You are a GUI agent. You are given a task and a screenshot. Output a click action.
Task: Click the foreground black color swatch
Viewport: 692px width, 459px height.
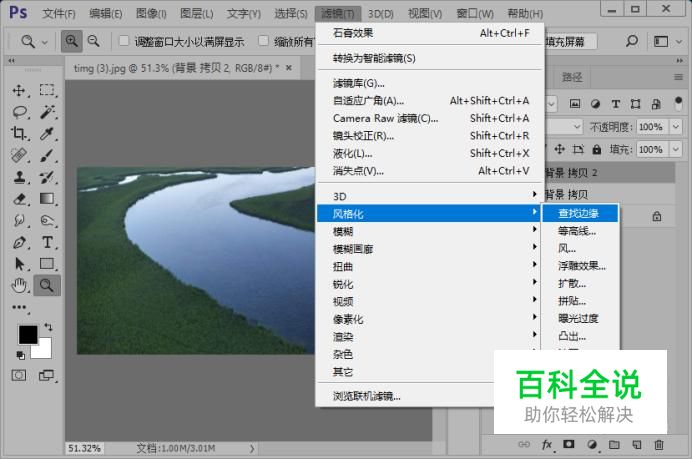(x=28, y=335)
